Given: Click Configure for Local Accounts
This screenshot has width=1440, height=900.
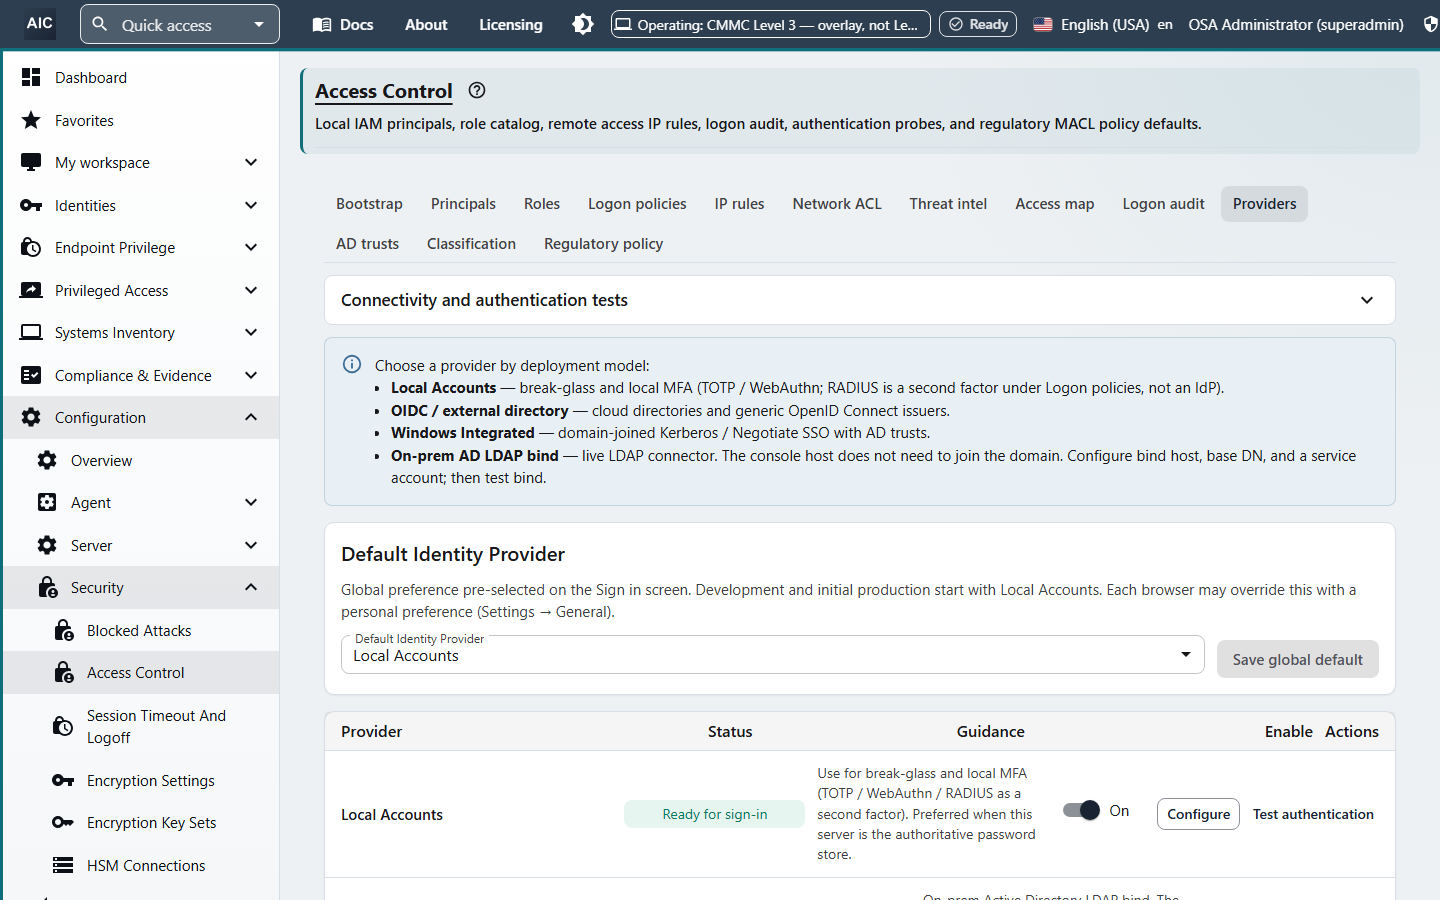Looking at the screenshot, I should [1198, 814].
